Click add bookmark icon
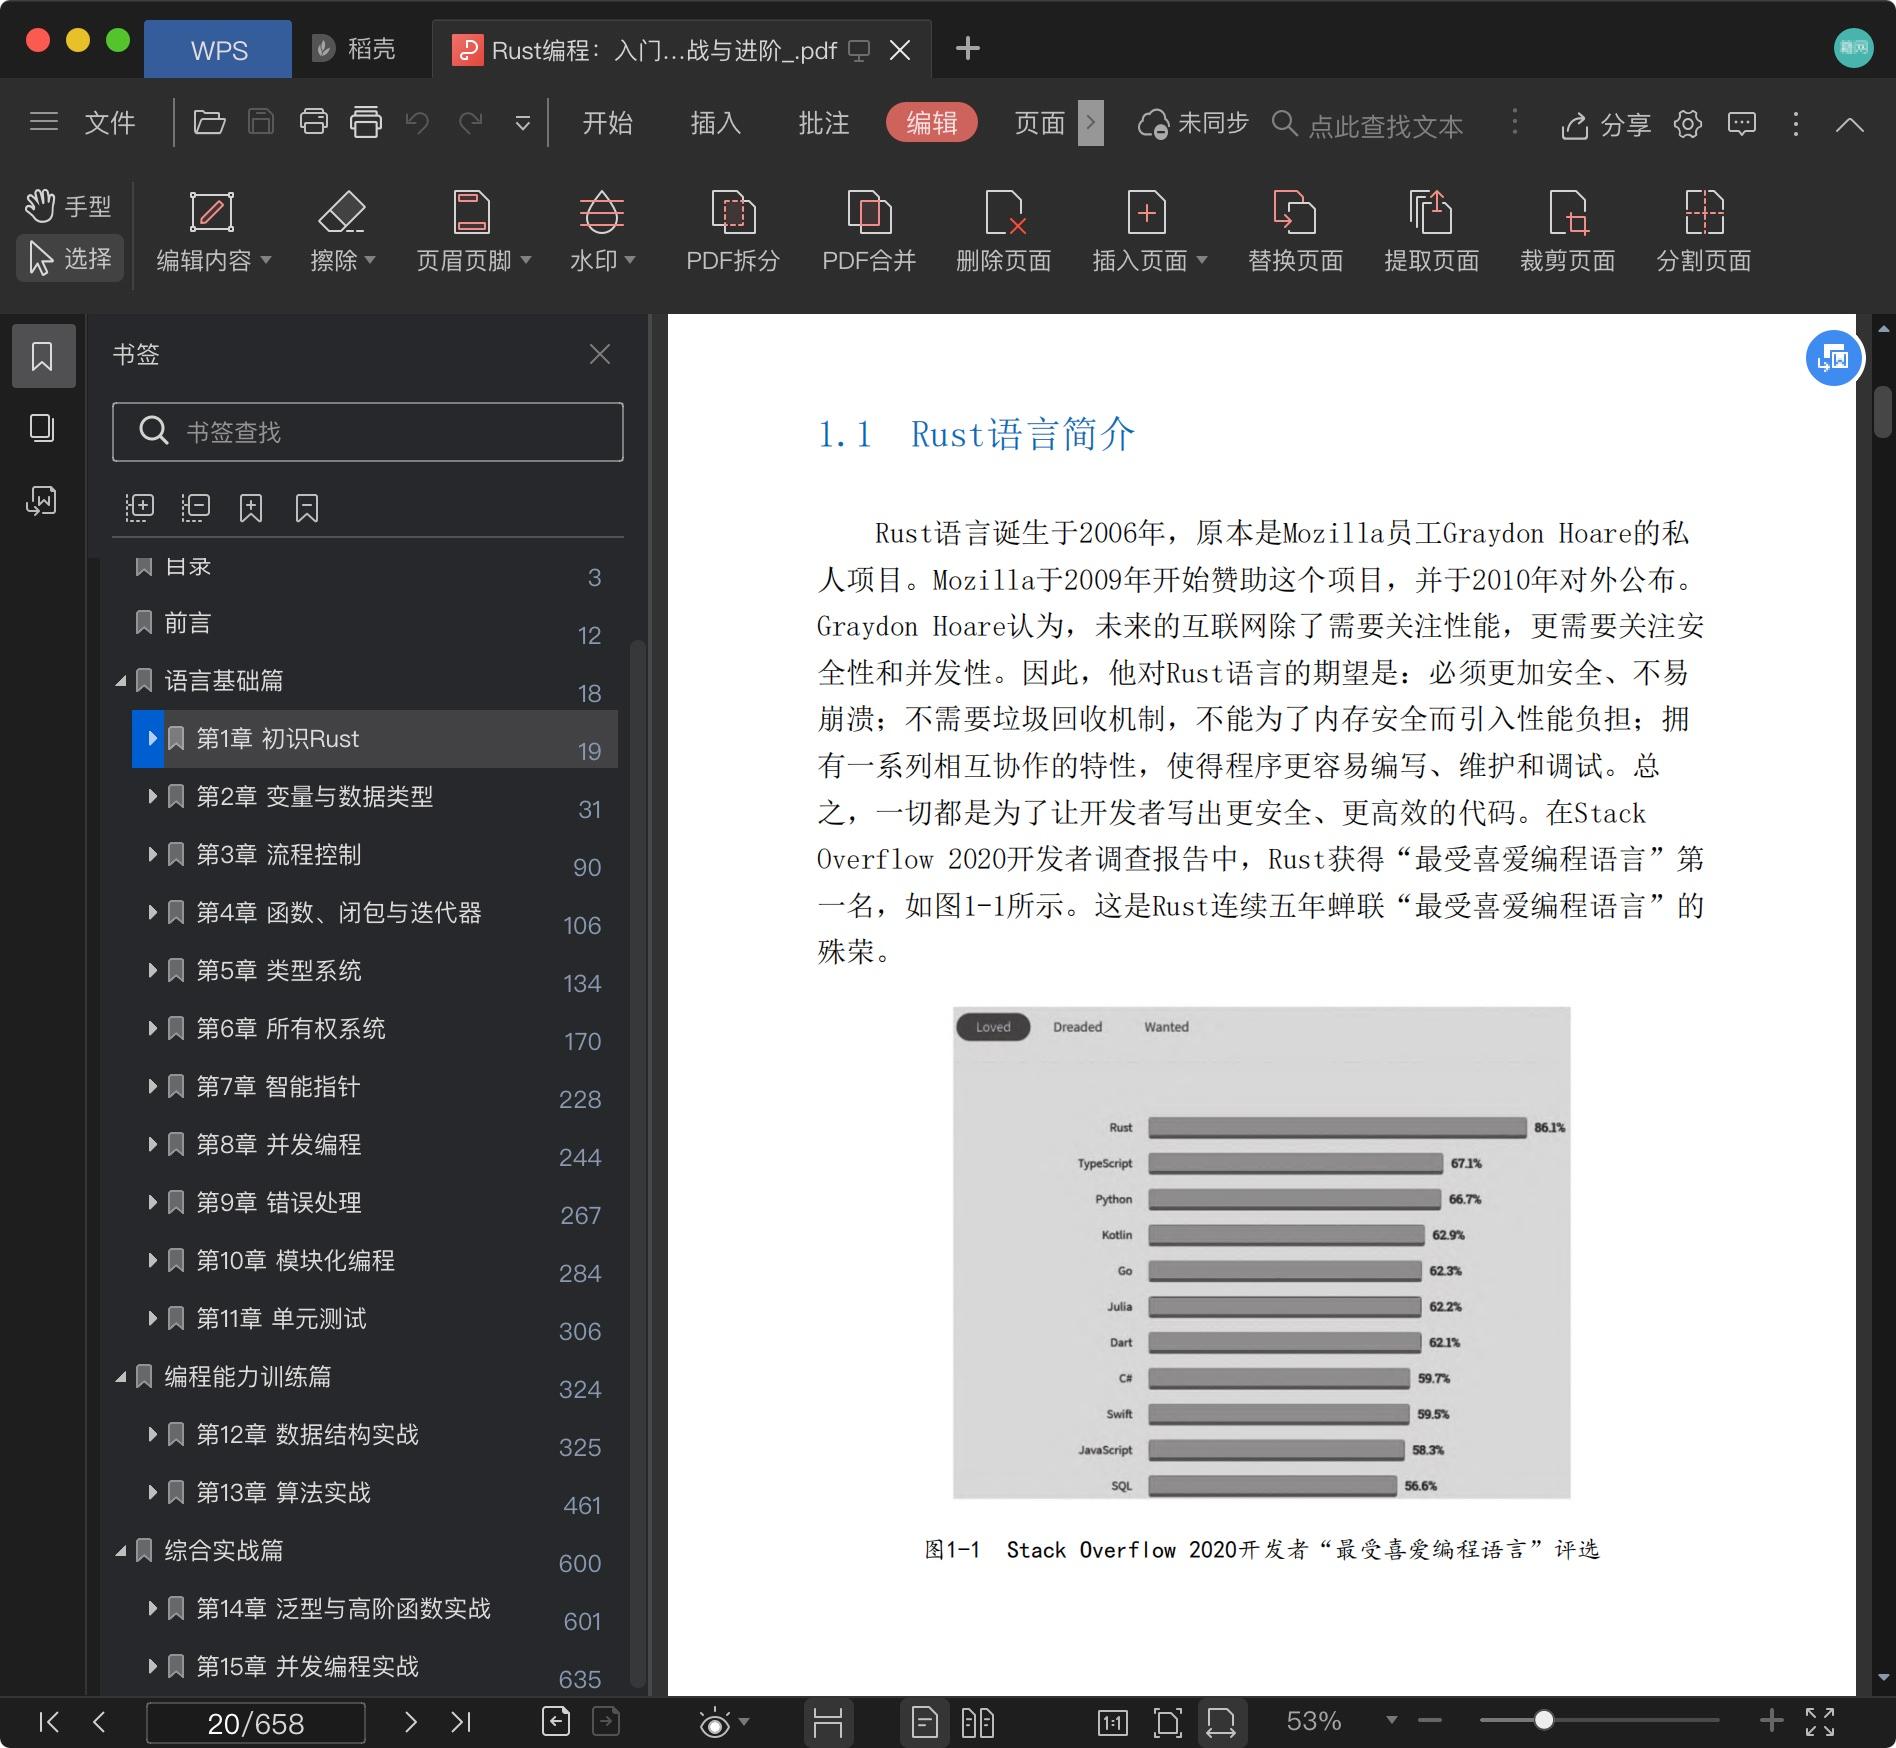The width and height of the screenshot is (1896, 1748). click(x=251, y=508)
